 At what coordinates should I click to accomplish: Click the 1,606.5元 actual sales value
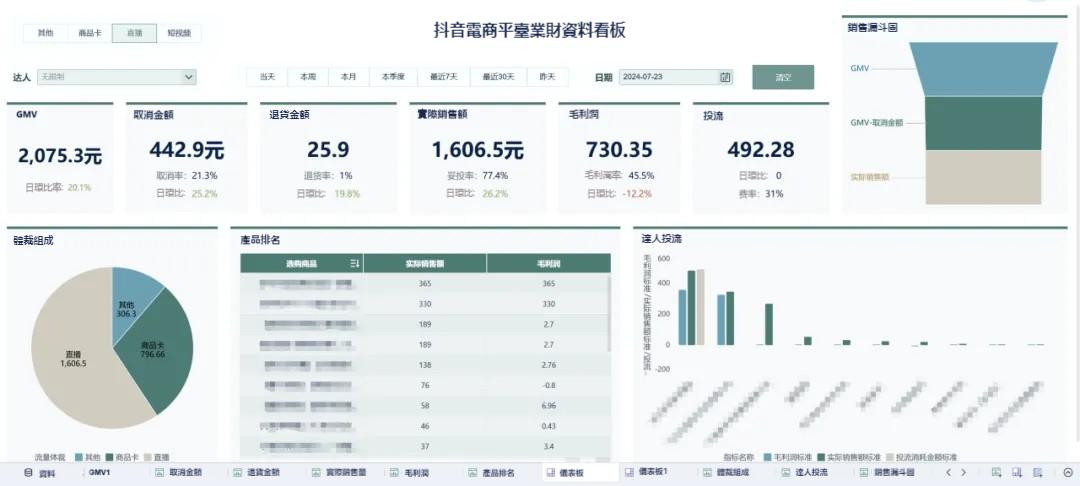(x=478, y=150)
